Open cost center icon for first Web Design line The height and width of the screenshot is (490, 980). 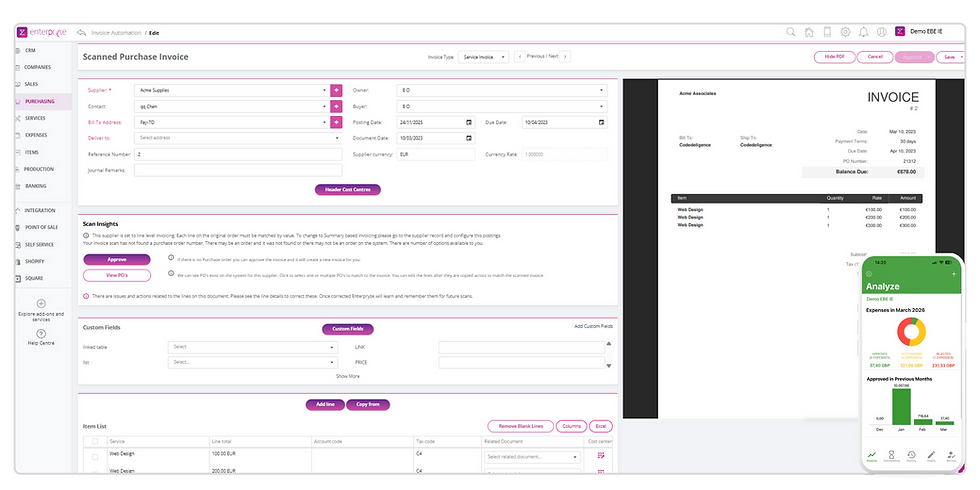coord(601,456)
